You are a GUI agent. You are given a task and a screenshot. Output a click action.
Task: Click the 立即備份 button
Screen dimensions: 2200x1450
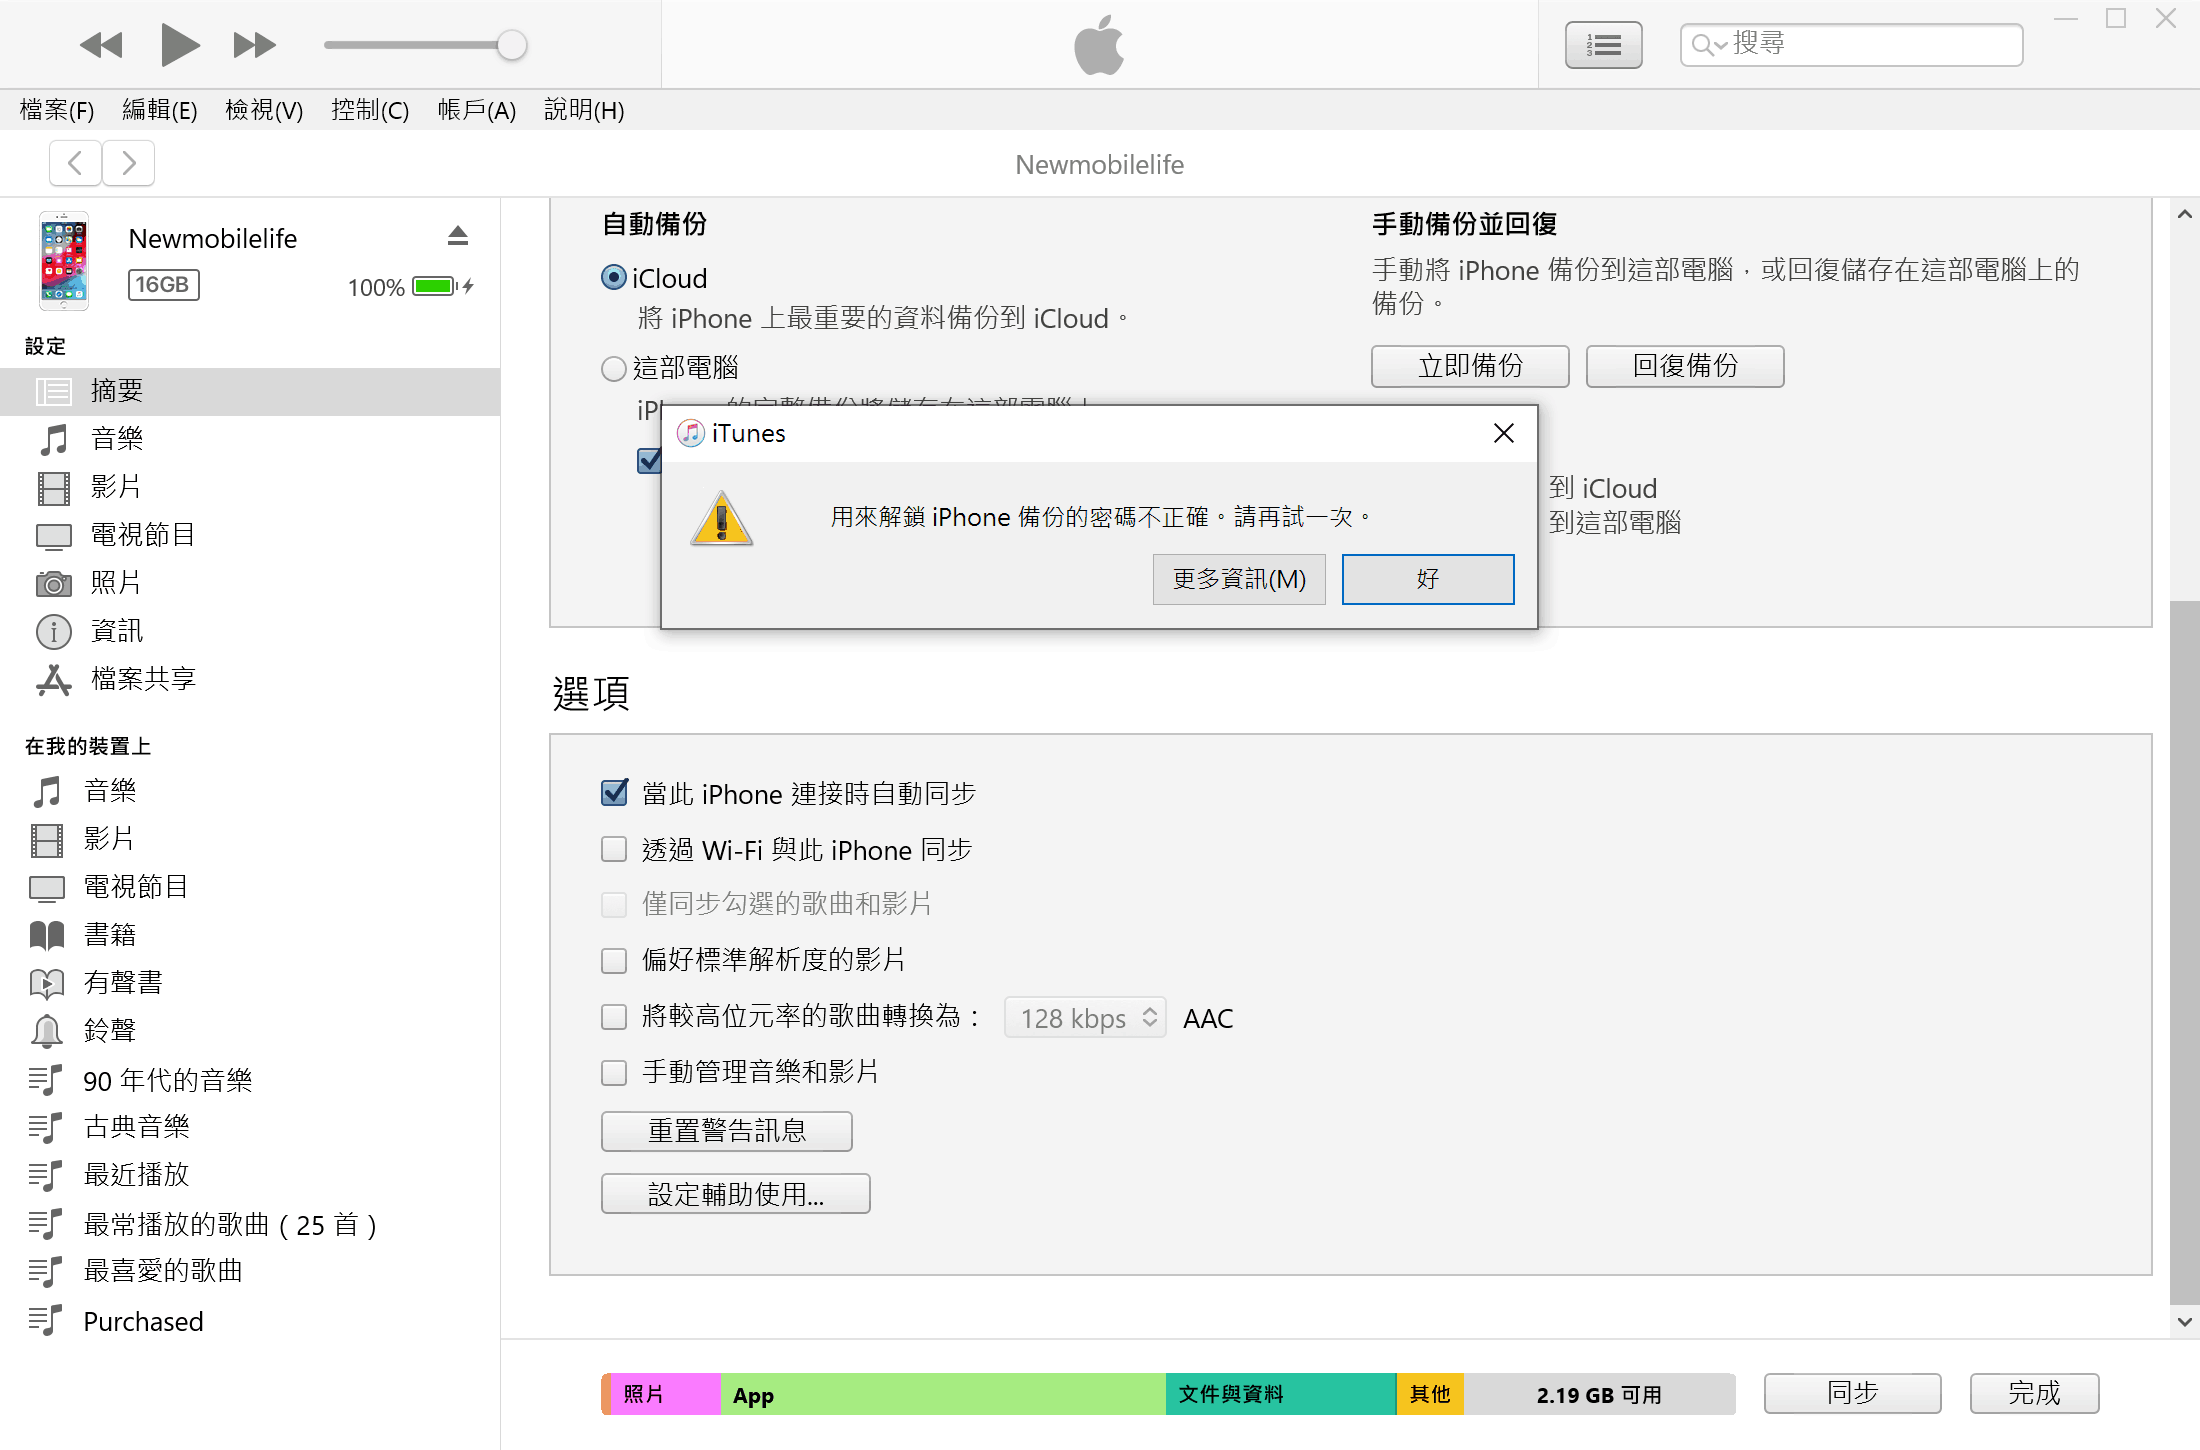[x=1470, y=366]
